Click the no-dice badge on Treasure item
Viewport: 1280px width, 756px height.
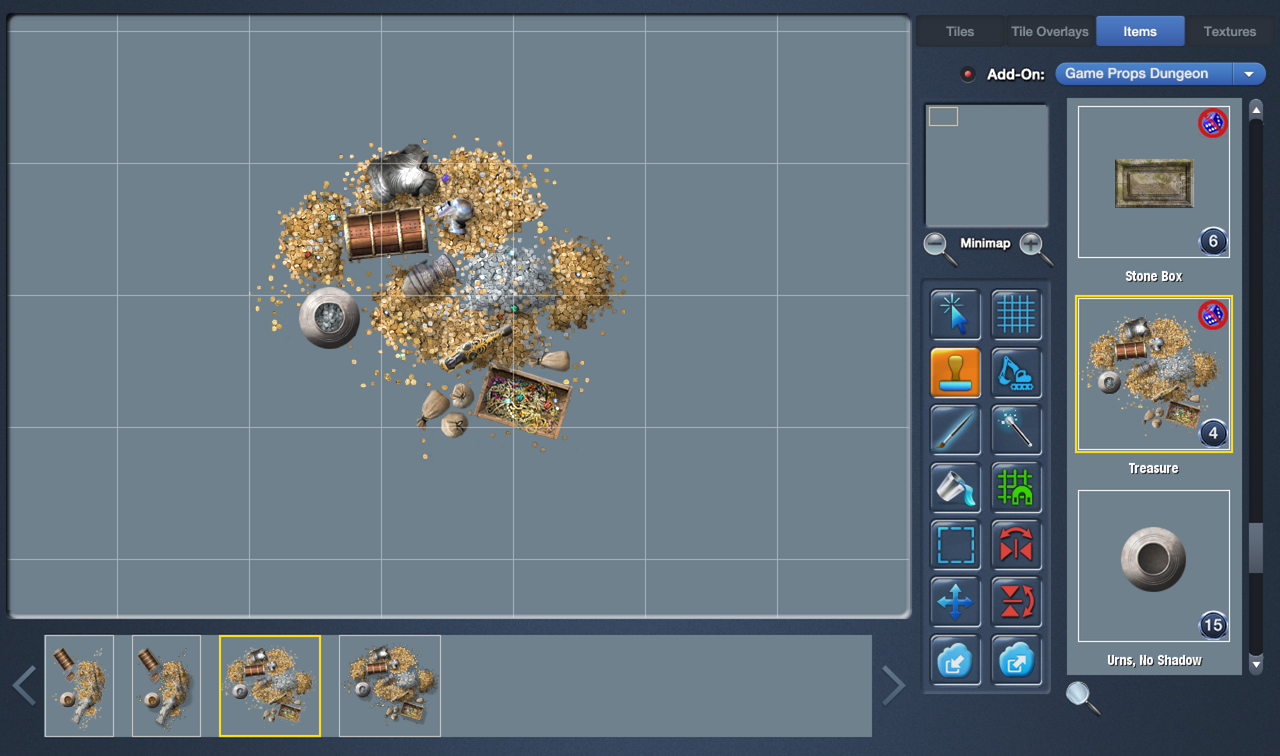click(1212, 315)
